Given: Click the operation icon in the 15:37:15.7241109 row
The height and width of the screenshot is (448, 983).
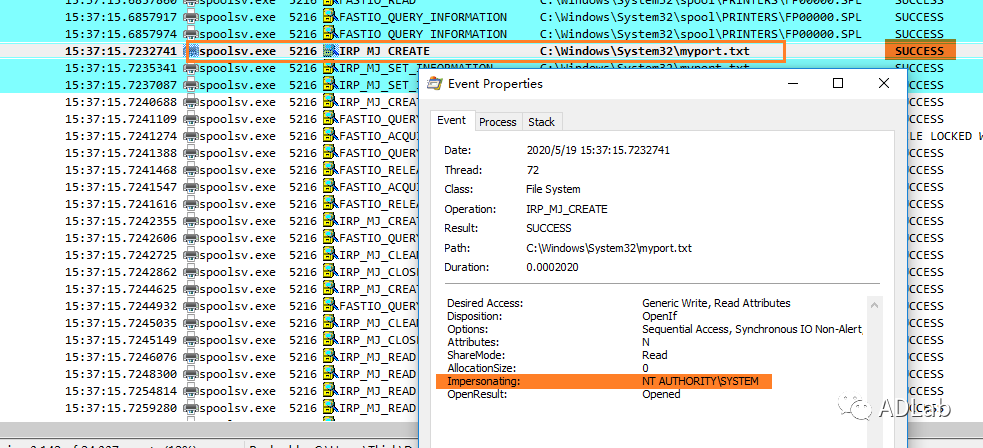Looking at the screenshot, I should tap(329, 119).
